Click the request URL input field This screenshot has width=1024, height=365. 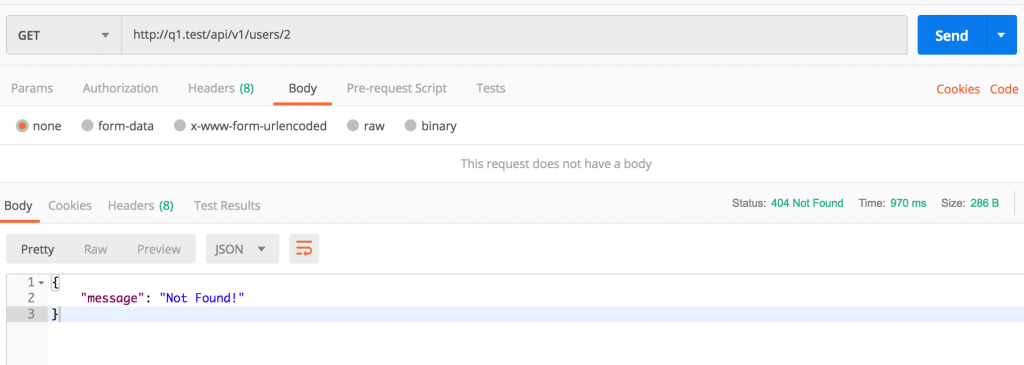(x=514, y=35)
